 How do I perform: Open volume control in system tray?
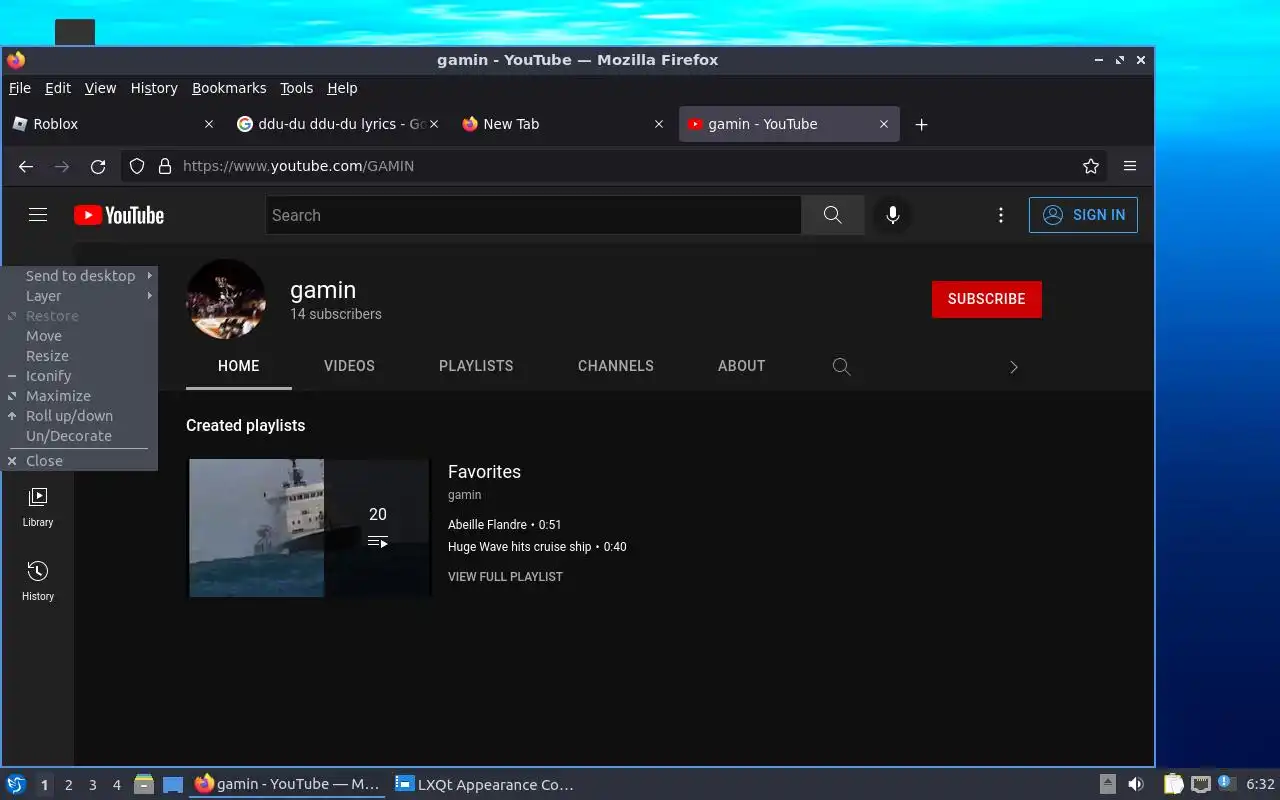[1136, 784]
